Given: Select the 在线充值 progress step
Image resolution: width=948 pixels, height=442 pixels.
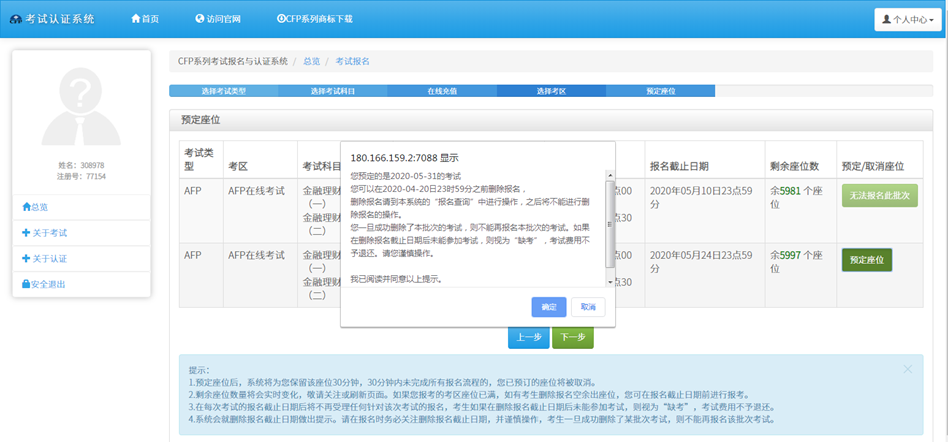Looking at the screenshot, I should (x=442, y=91).
